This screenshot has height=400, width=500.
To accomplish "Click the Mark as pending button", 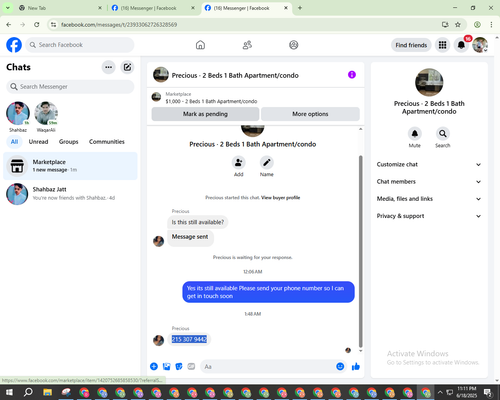I will coord(205,114).
